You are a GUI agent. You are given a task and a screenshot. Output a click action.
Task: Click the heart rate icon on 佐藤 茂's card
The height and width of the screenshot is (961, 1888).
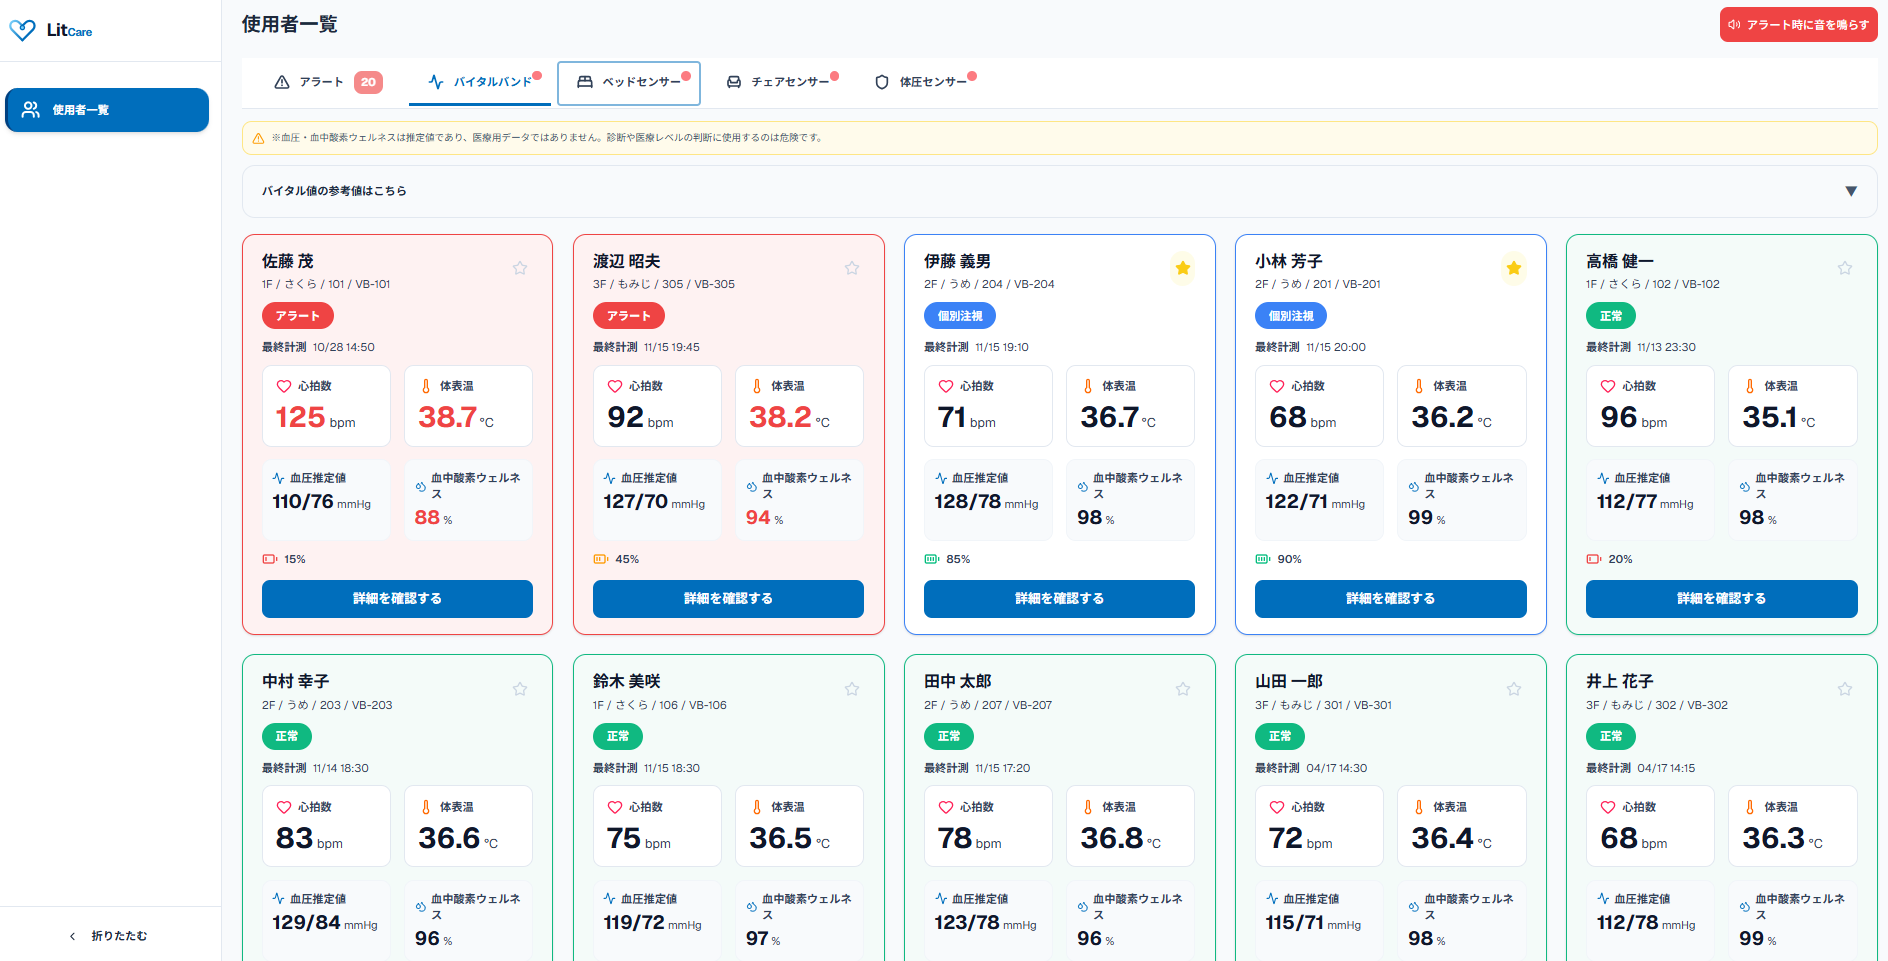284,386
